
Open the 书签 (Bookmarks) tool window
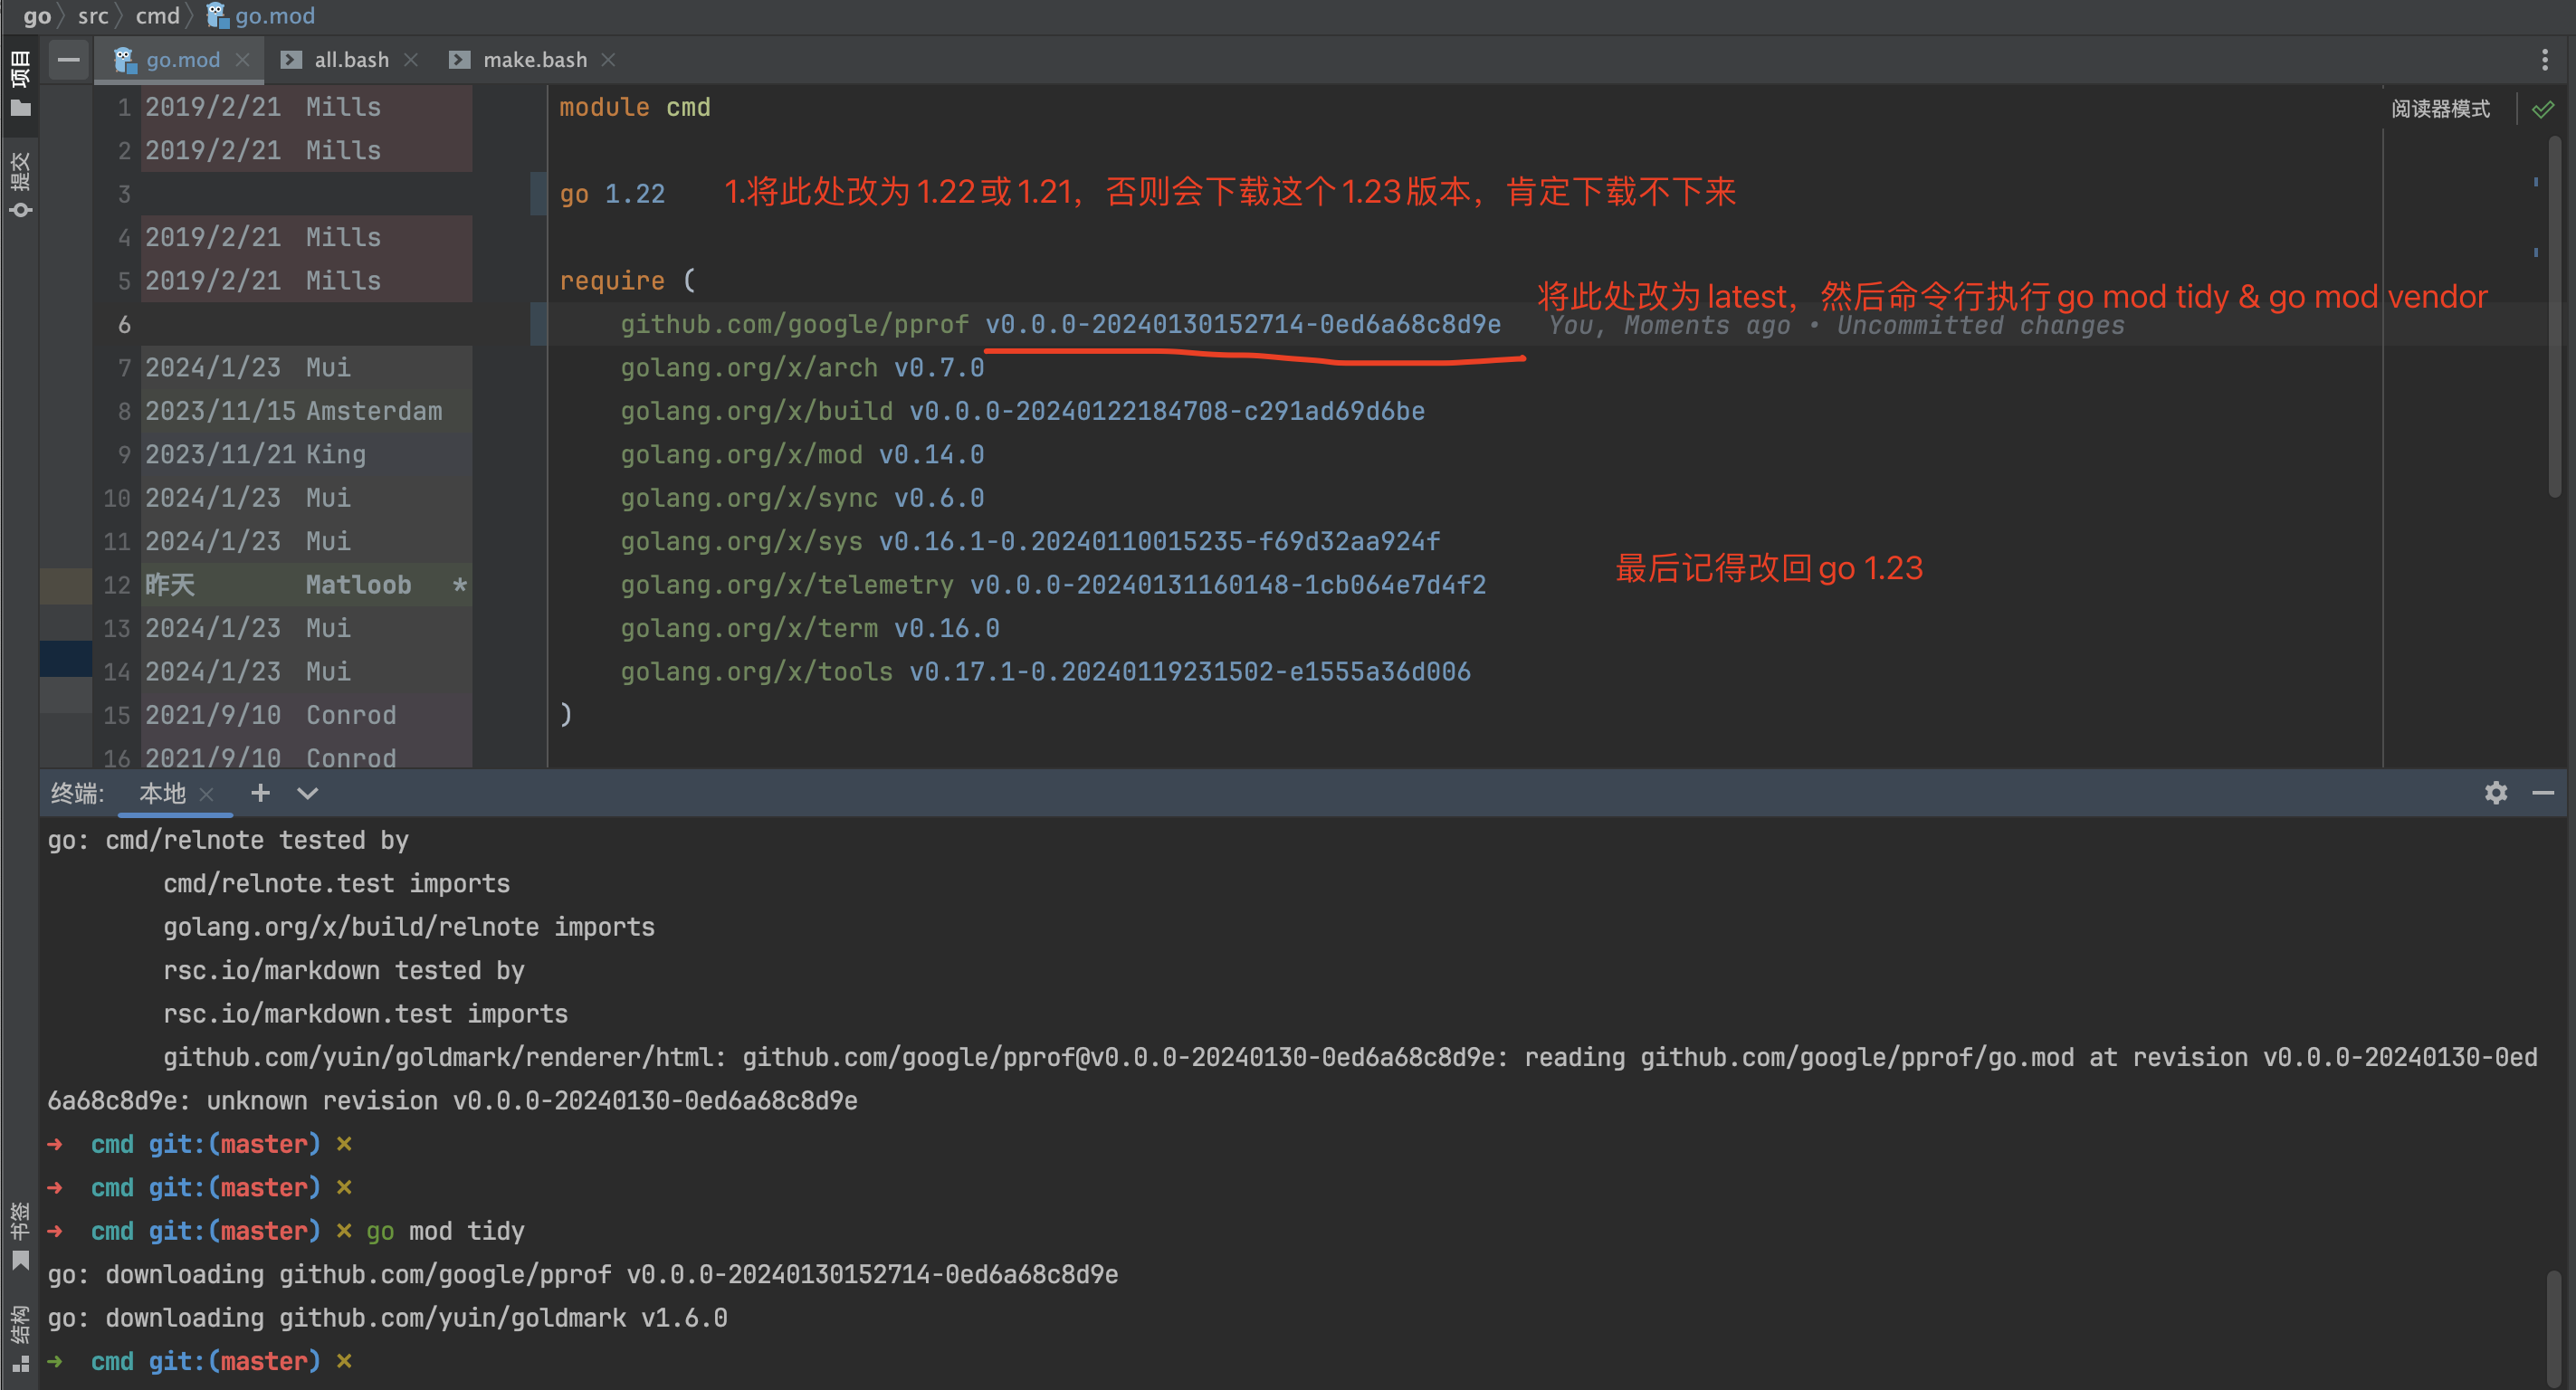tap(20, 1234)
